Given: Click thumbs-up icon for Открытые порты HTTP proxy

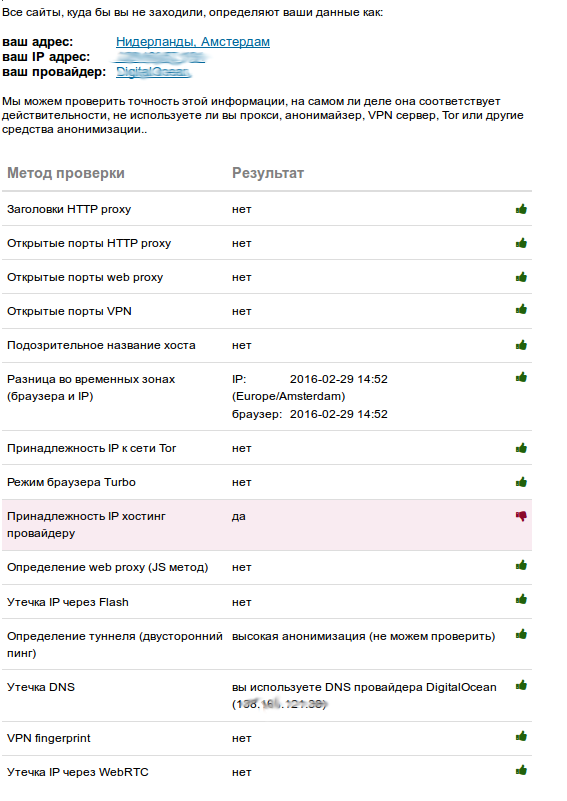Looking at the screenshot, I should 521,243.
